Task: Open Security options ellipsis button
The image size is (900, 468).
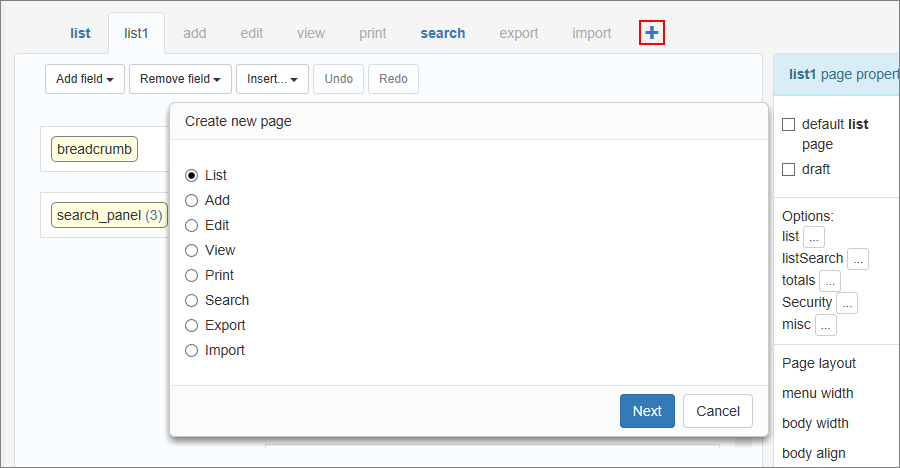Action: tap(847, 303)
